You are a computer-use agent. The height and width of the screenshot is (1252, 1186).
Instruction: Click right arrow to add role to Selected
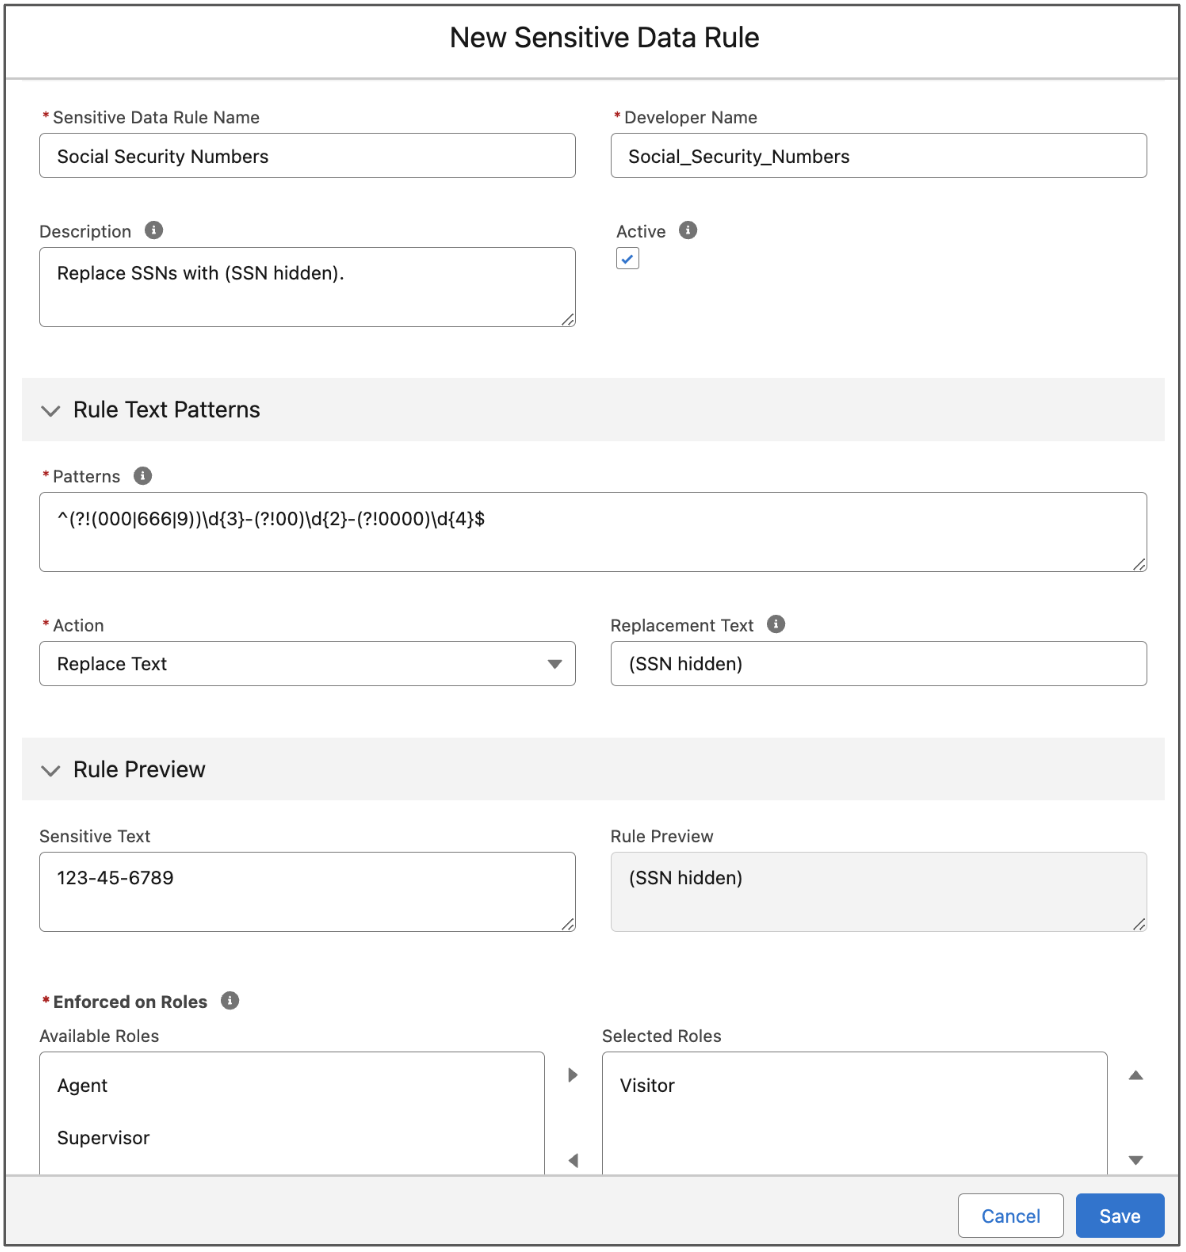coord(573,1075)
